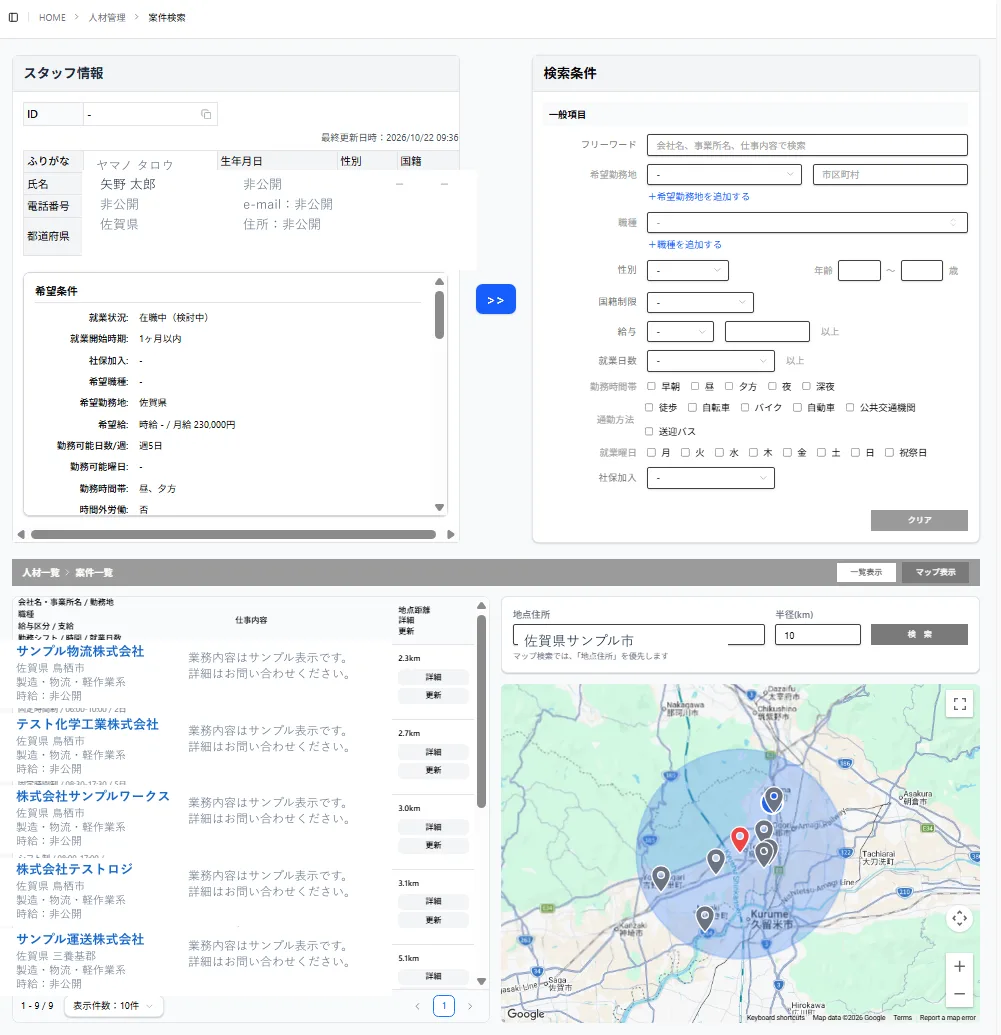This screenshot has height=1035, width=1001.
Task: Go to the previous results page arrow
Action: pyautogui.click(x=417, y=1006)
